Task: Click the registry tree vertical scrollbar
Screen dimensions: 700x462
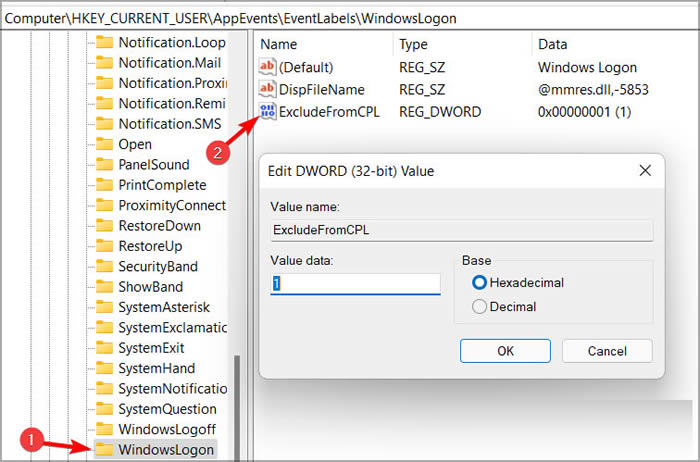Action: click(x=237, y=400)
